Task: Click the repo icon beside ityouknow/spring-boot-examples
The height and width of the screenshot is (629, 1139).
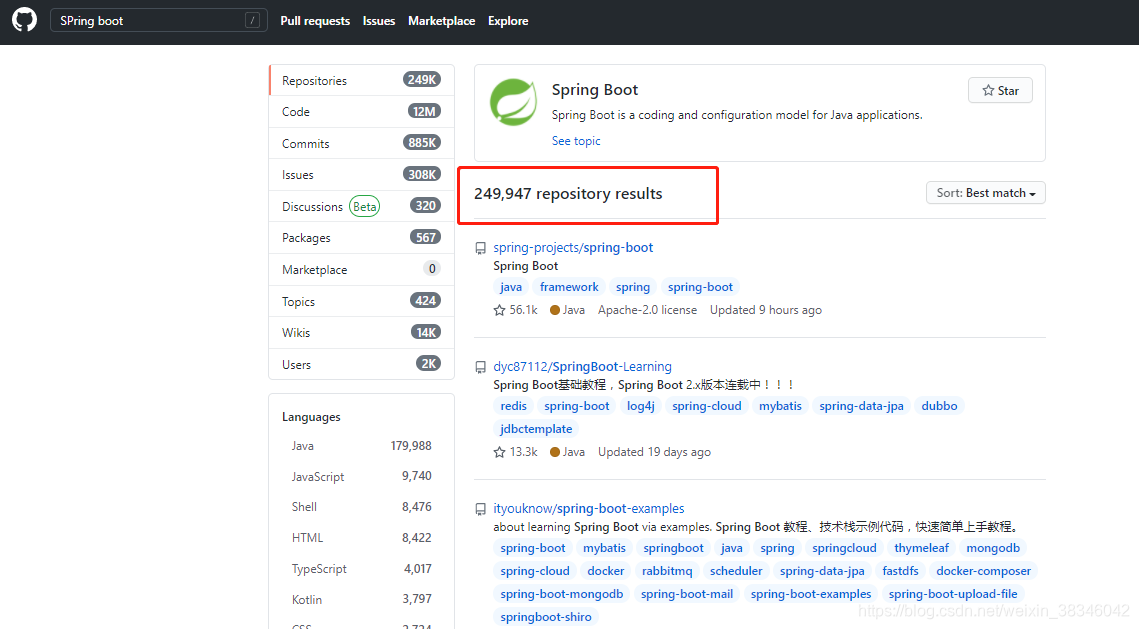Action: coord(480,509)
